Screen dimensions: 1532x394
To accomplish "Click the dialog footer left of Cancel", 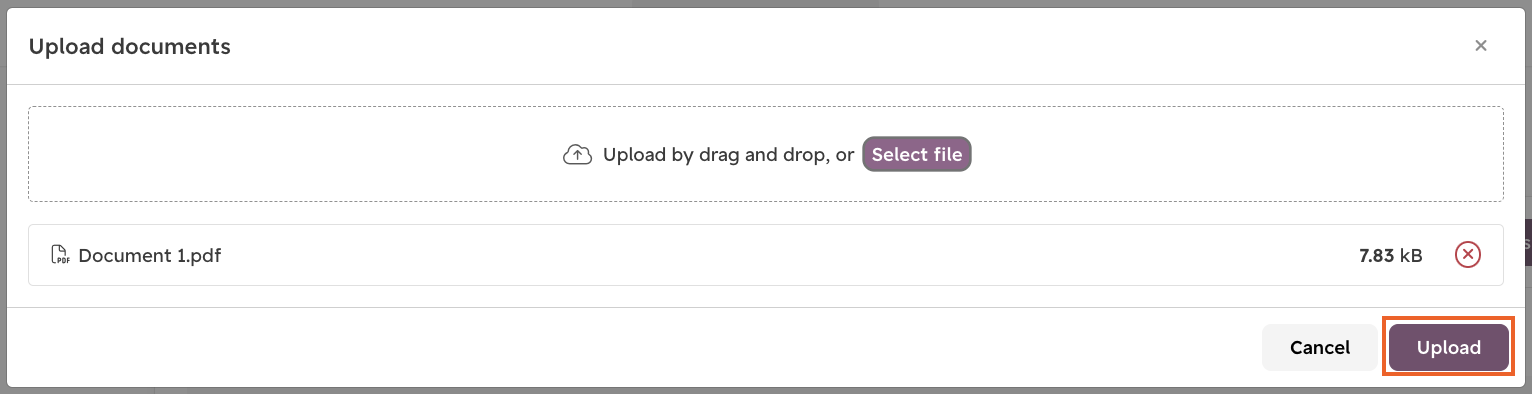I will tap(640, 347).
